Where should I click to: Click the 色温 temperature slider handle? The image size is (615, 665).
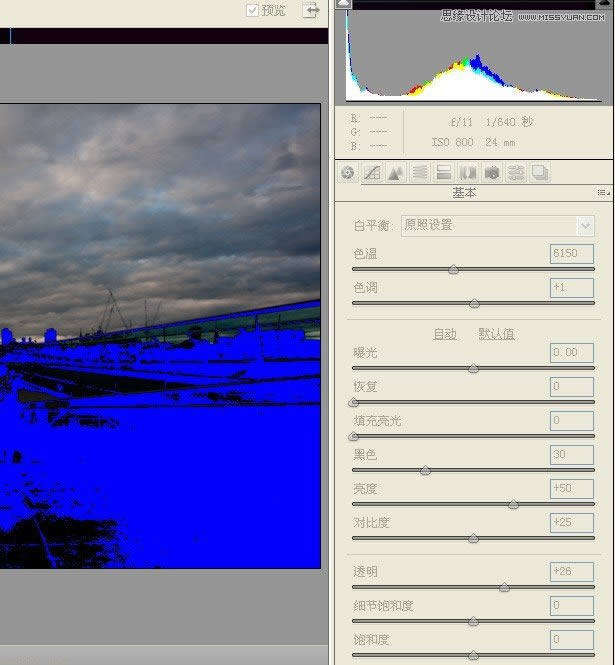(x=454, y=269)
